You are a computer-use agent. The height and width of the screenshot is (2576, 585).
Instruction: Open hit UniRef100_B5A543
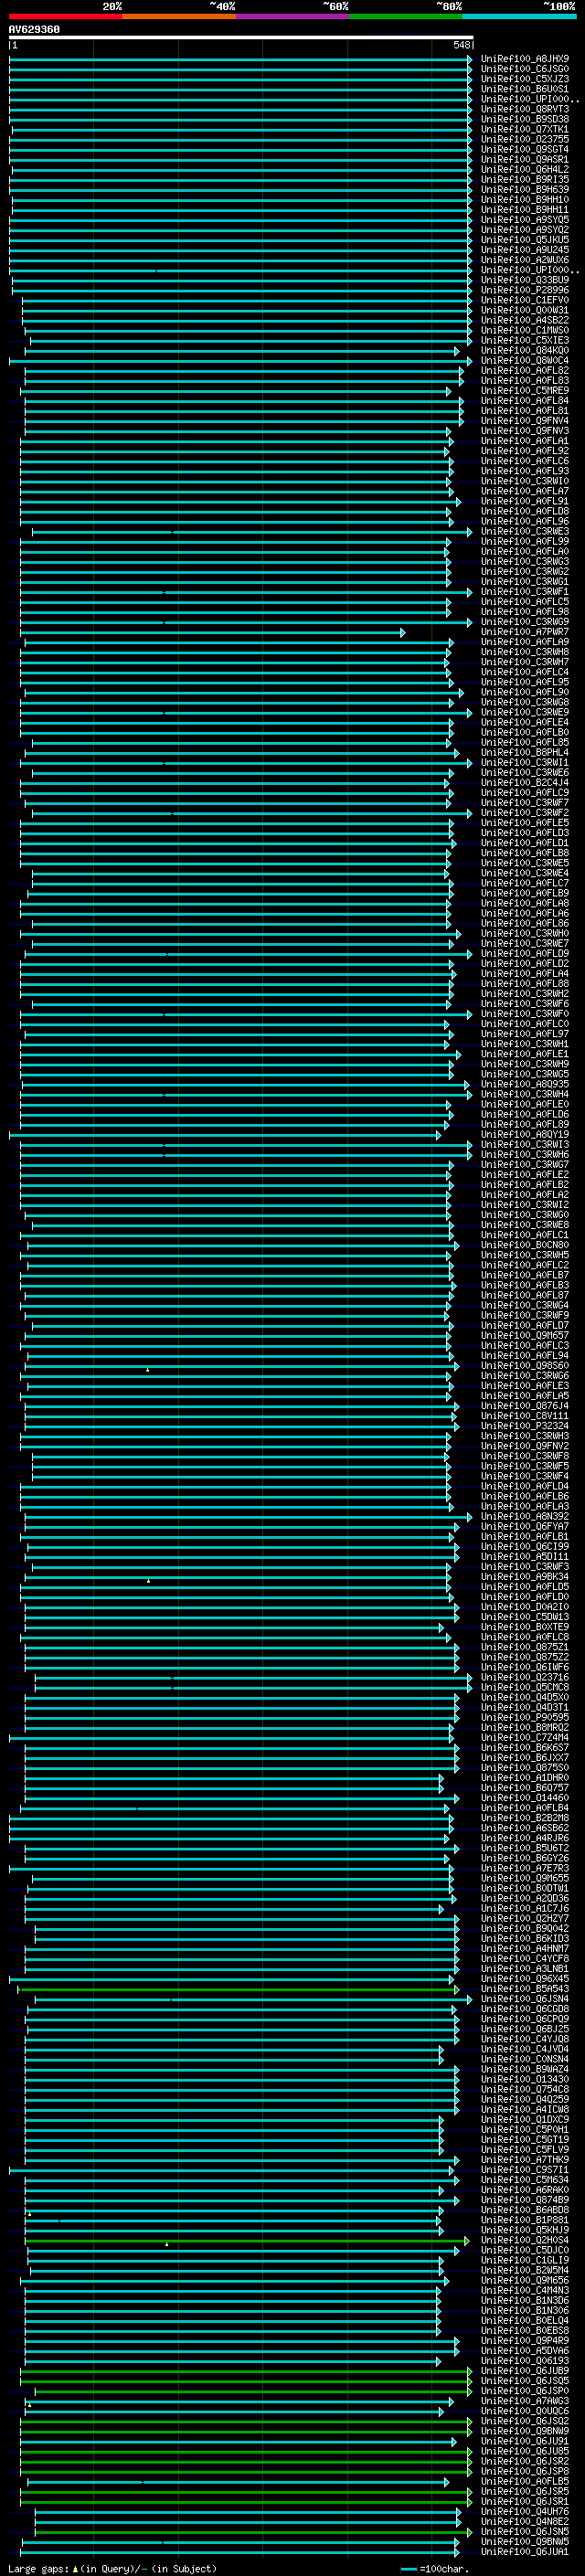pyautogui.click(x=525, y=1988)
